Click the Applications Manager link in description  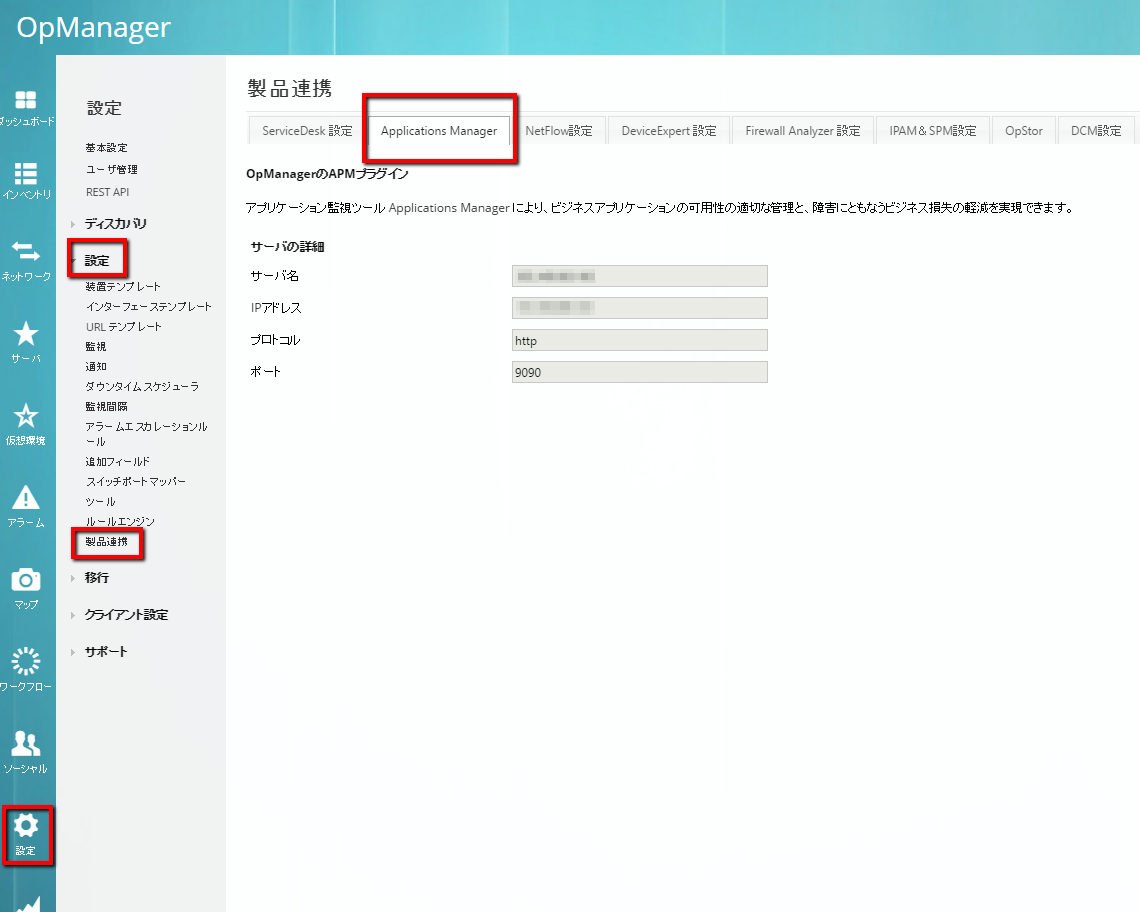(x=449, y=208)
